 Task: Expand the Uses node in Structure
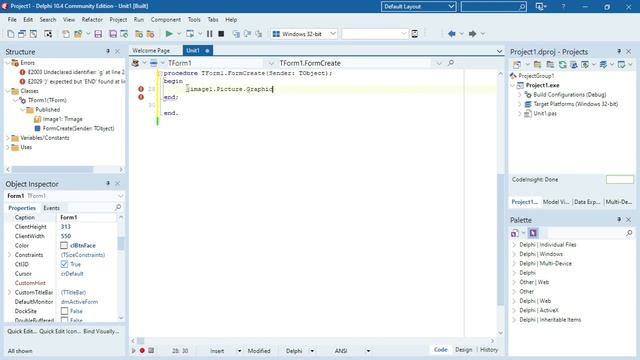[8, 147]
